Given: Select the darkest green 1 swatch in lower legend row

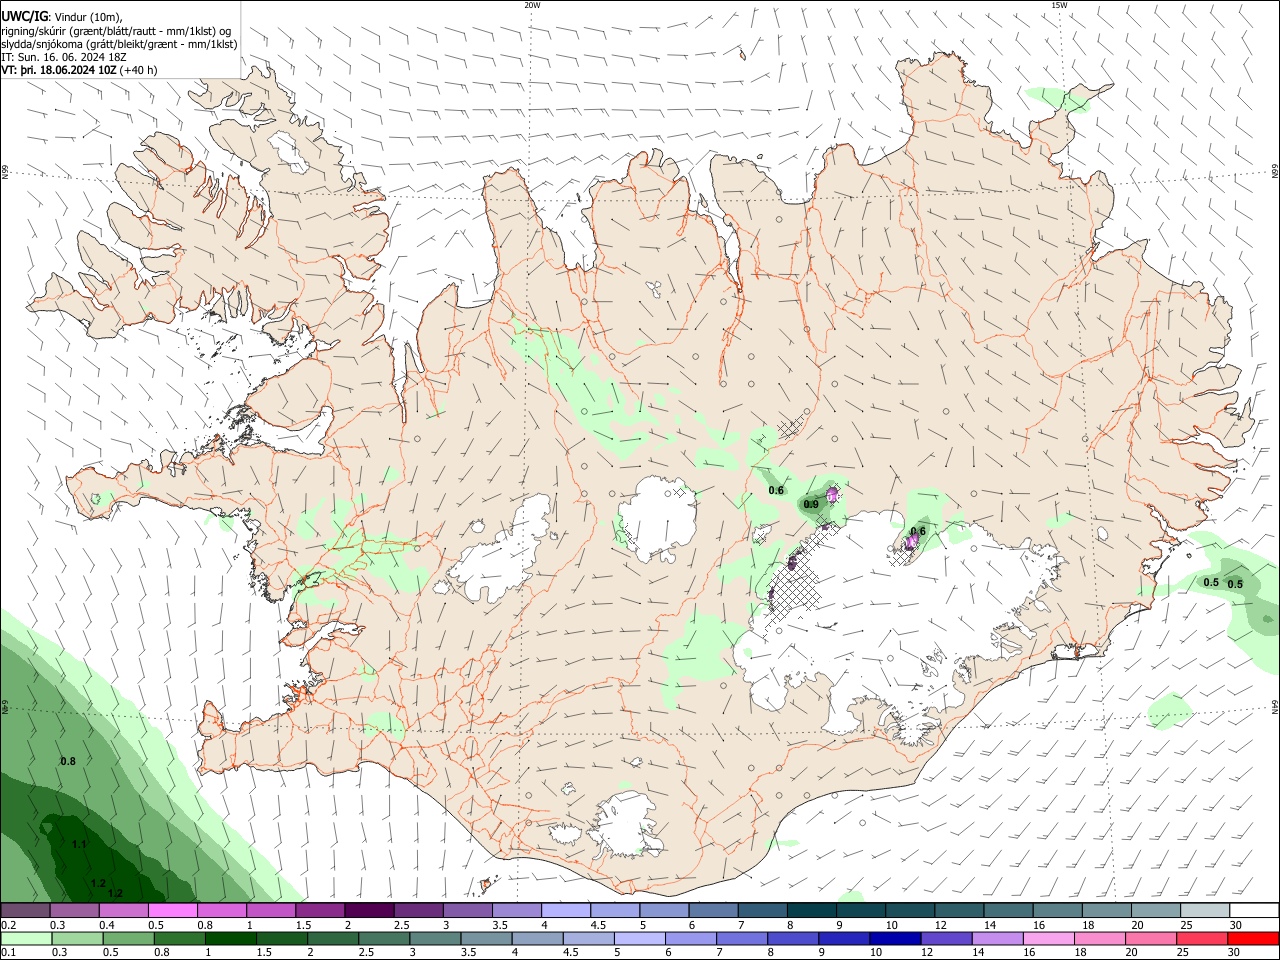Looking at the screenshot, I should 230,938.
